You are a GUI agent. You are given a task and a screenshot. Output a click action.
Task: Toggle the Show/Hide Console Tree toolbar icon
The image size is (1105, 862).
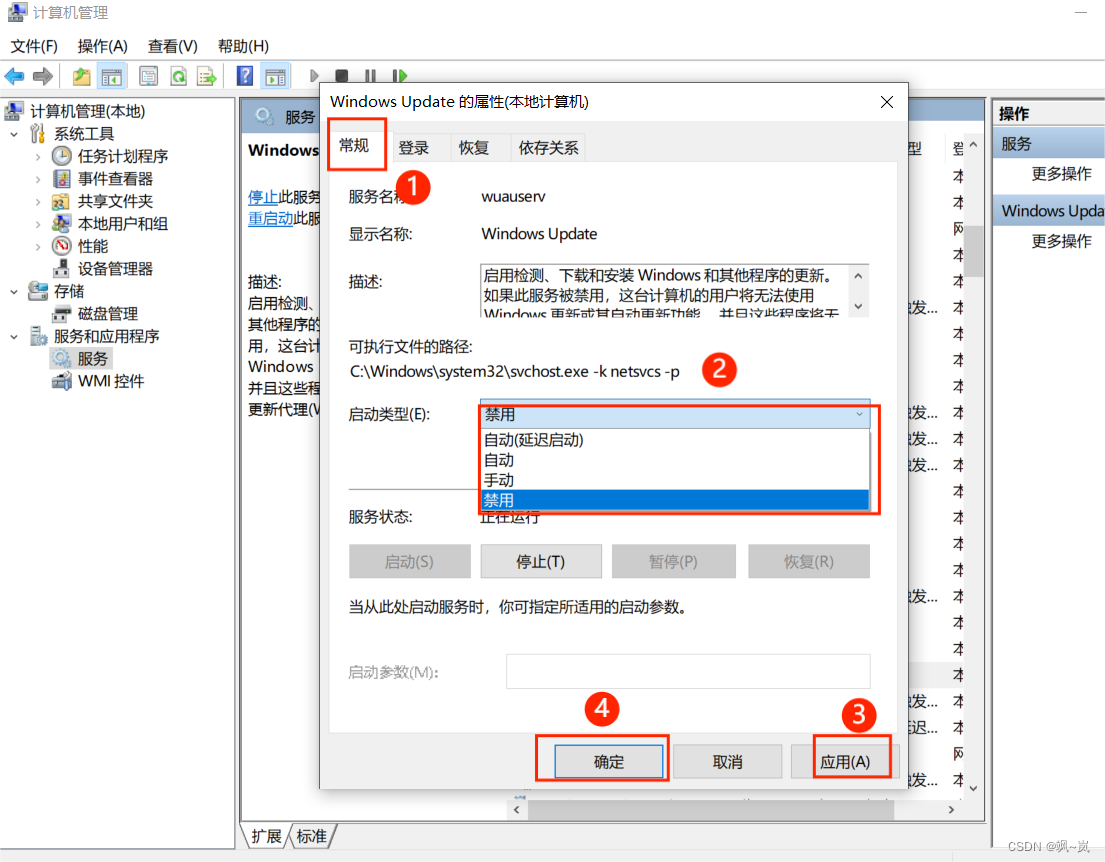coord(111,76)
